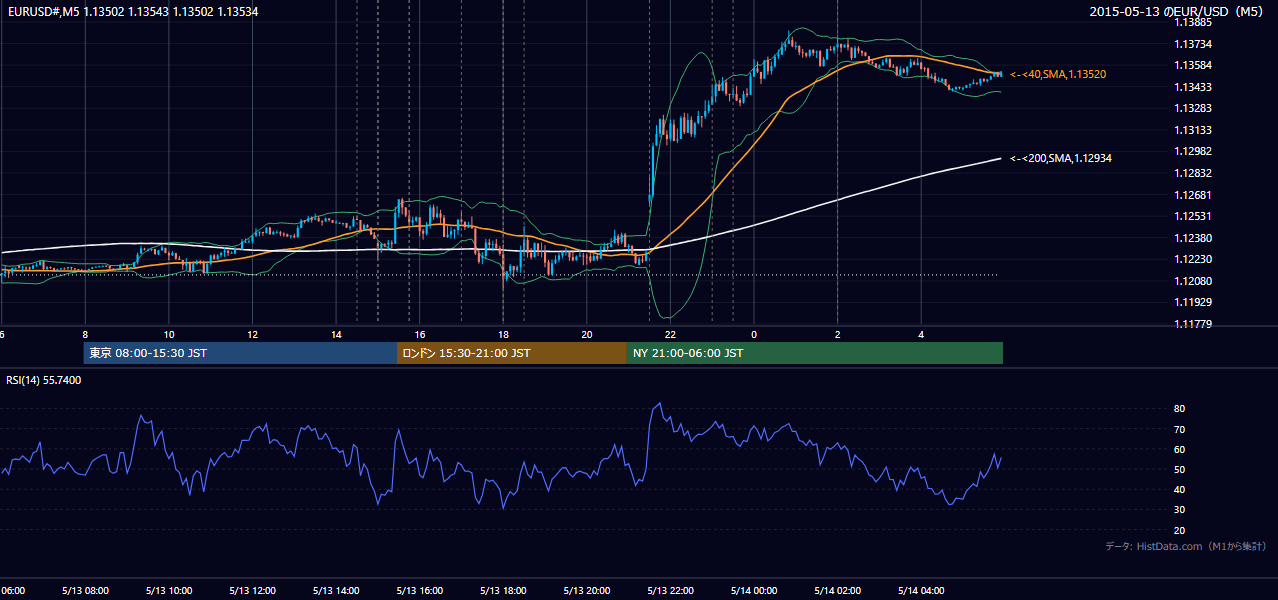The height and width of the screenshot is (600, 1278).
Task: Click the RSI scale value 70
Action: tap(1179, 429)
